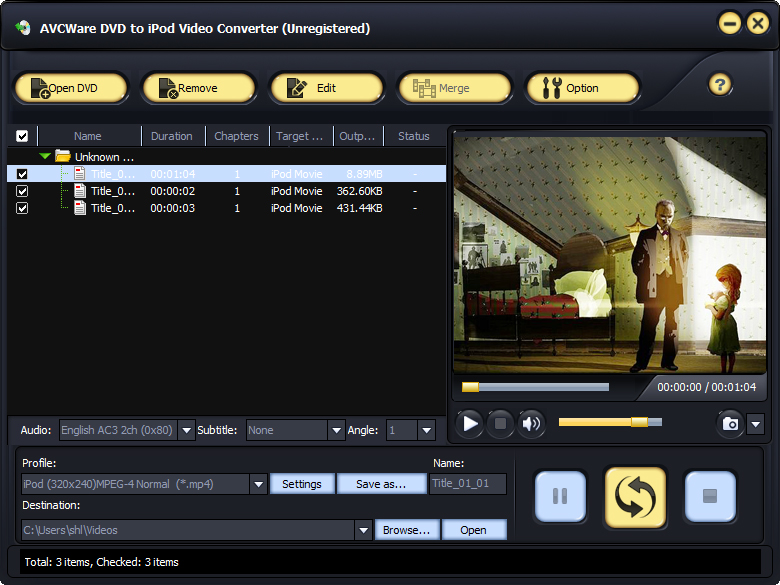Click the Unknown folder icon

[63, 156]
